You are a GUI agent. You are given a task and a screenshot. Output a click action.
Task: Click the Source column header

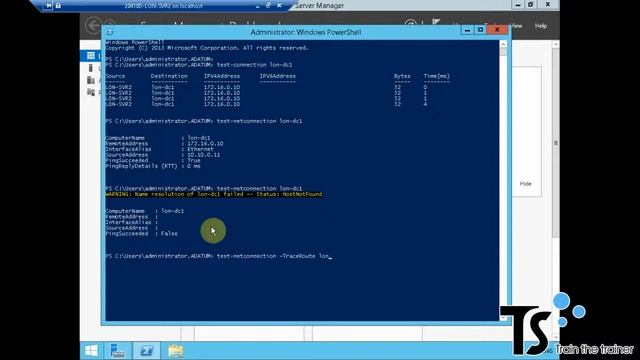(116, 76)
